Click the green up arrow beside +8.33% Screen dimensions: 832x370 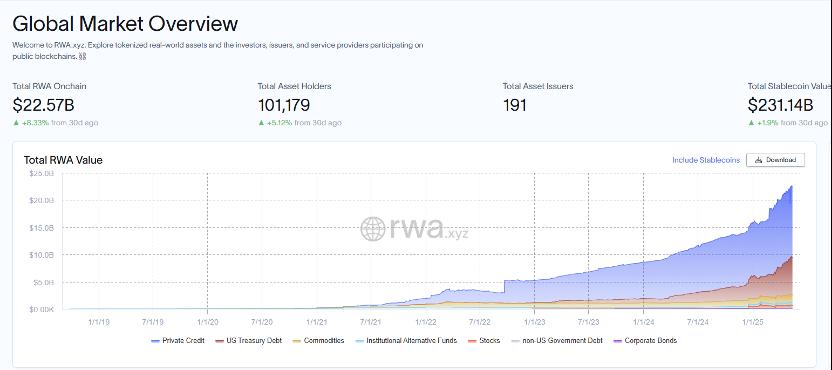[16, 123]
